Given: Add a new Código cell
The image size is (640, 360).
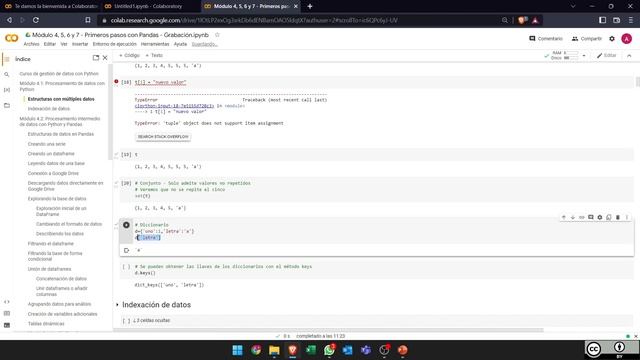Looking at the screenshot, I should coord(129,56).
